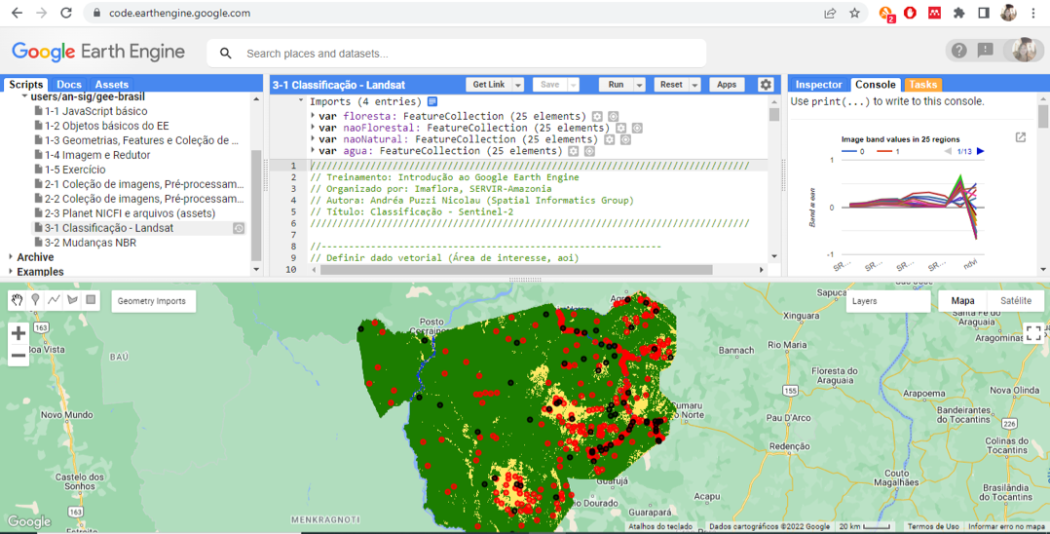Toggle the browser side panel

[983, 13]
